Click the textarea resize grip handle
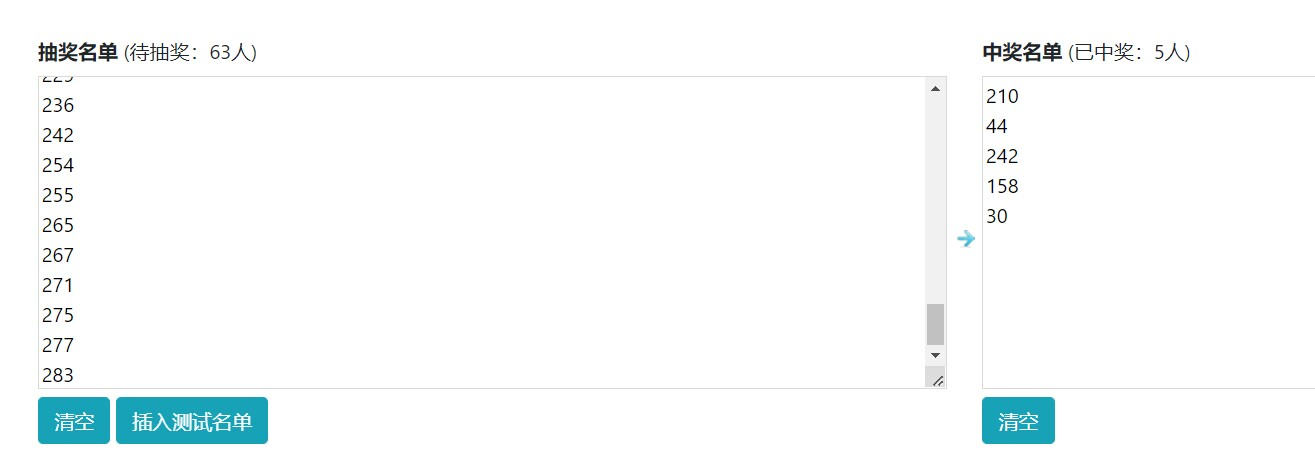Viewport: 1315px width, 468px height. click(x=936, y=377)
